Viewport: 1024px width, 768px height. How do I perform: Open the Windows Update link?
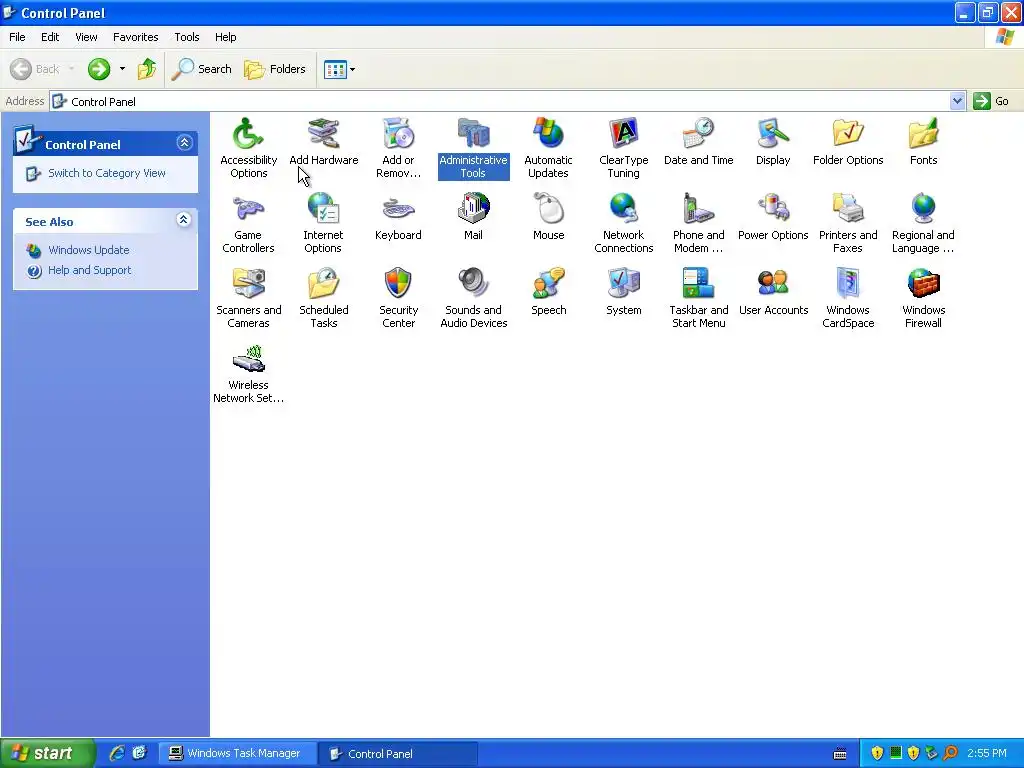(88, 250)
